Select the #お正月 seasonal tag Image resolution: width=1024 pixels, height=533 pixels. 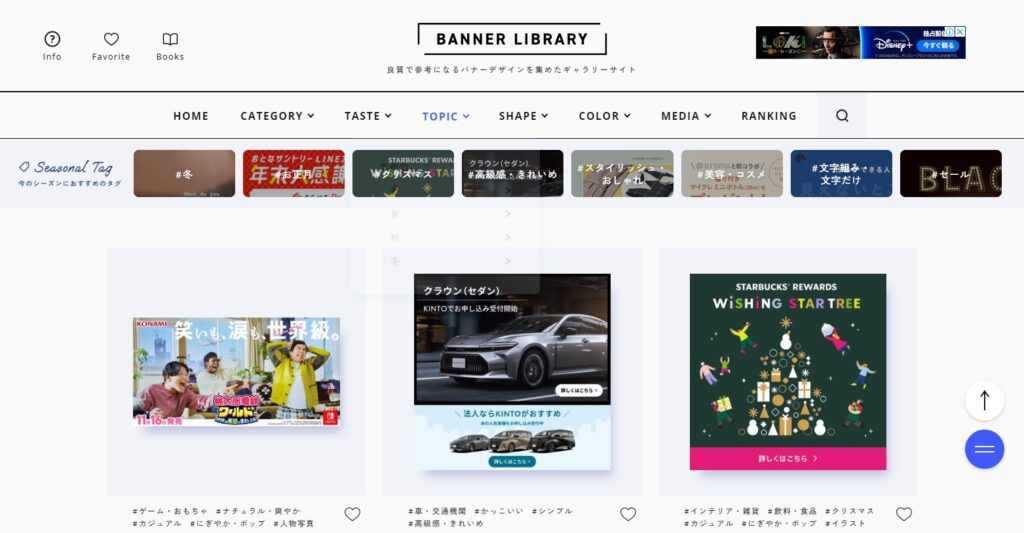(294, 174)
